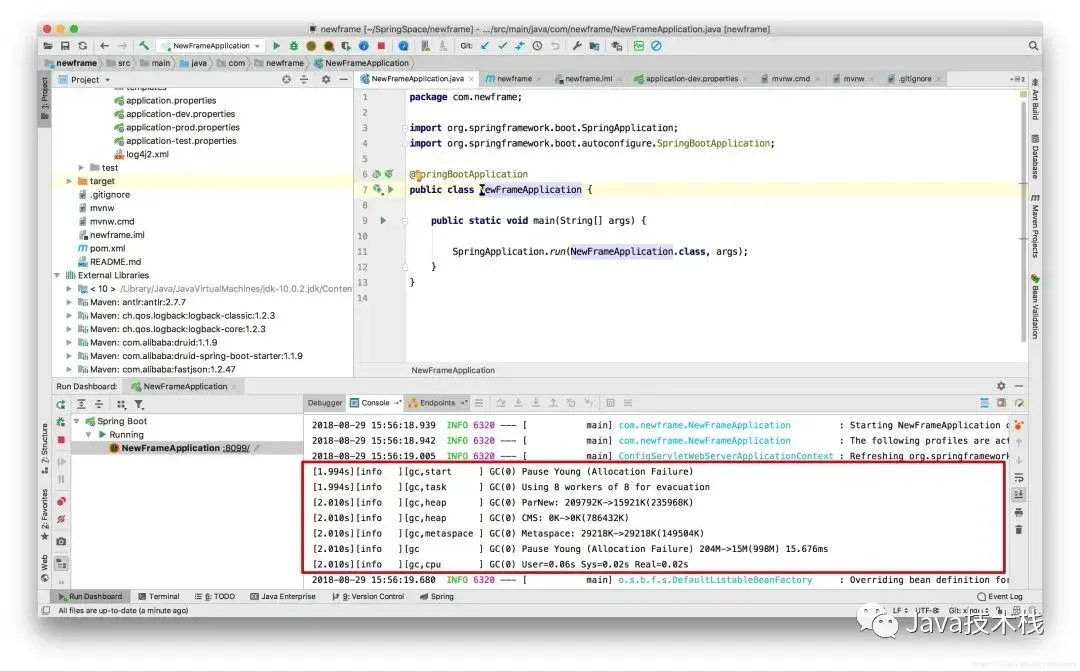Click the scroll-from-source target icon in Project panel
The image size is (1080, 671).
(x=287, y=80)
